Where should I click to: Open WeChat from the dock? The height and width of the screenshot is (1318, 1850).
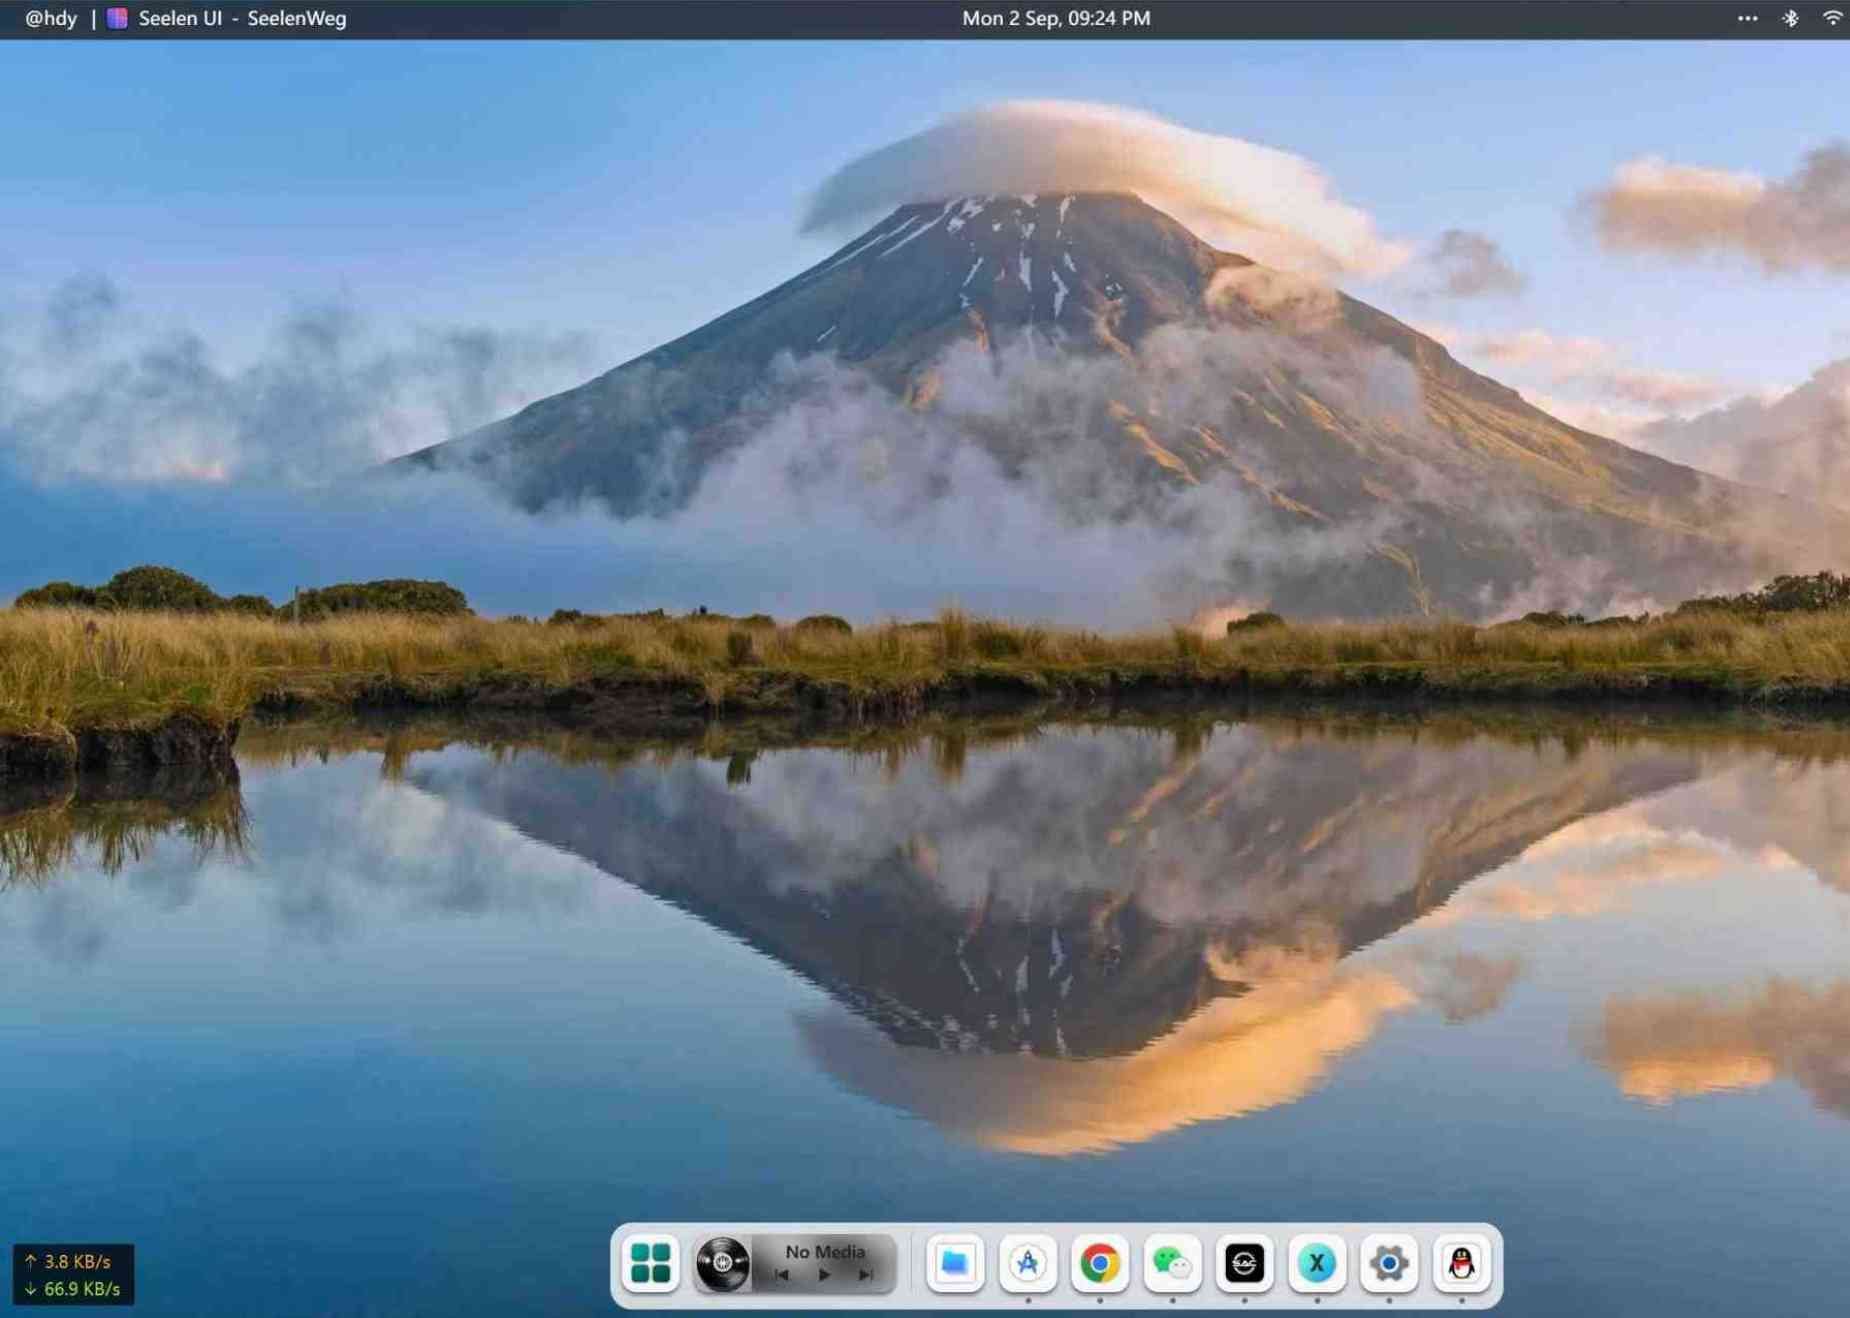1172,1263
